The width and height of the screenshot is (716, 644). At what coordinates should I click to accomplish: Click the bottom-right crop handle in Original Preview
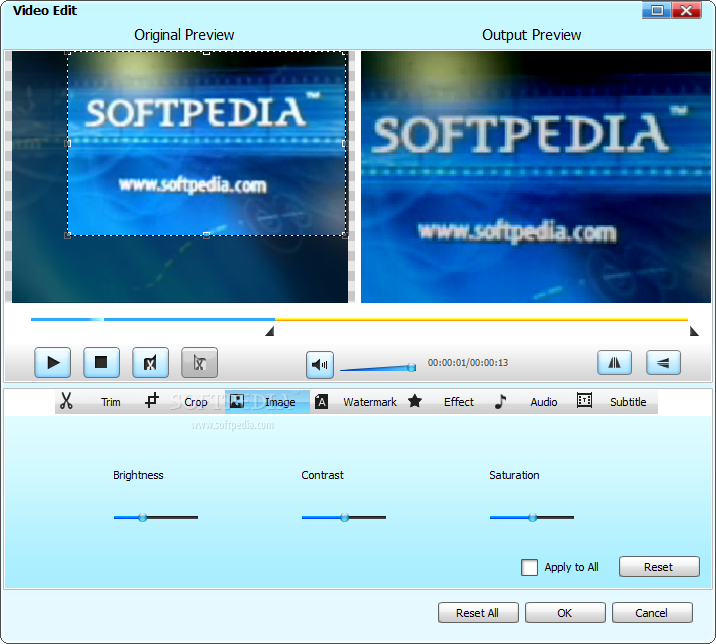pyautogui.click(x=345, y=235)
